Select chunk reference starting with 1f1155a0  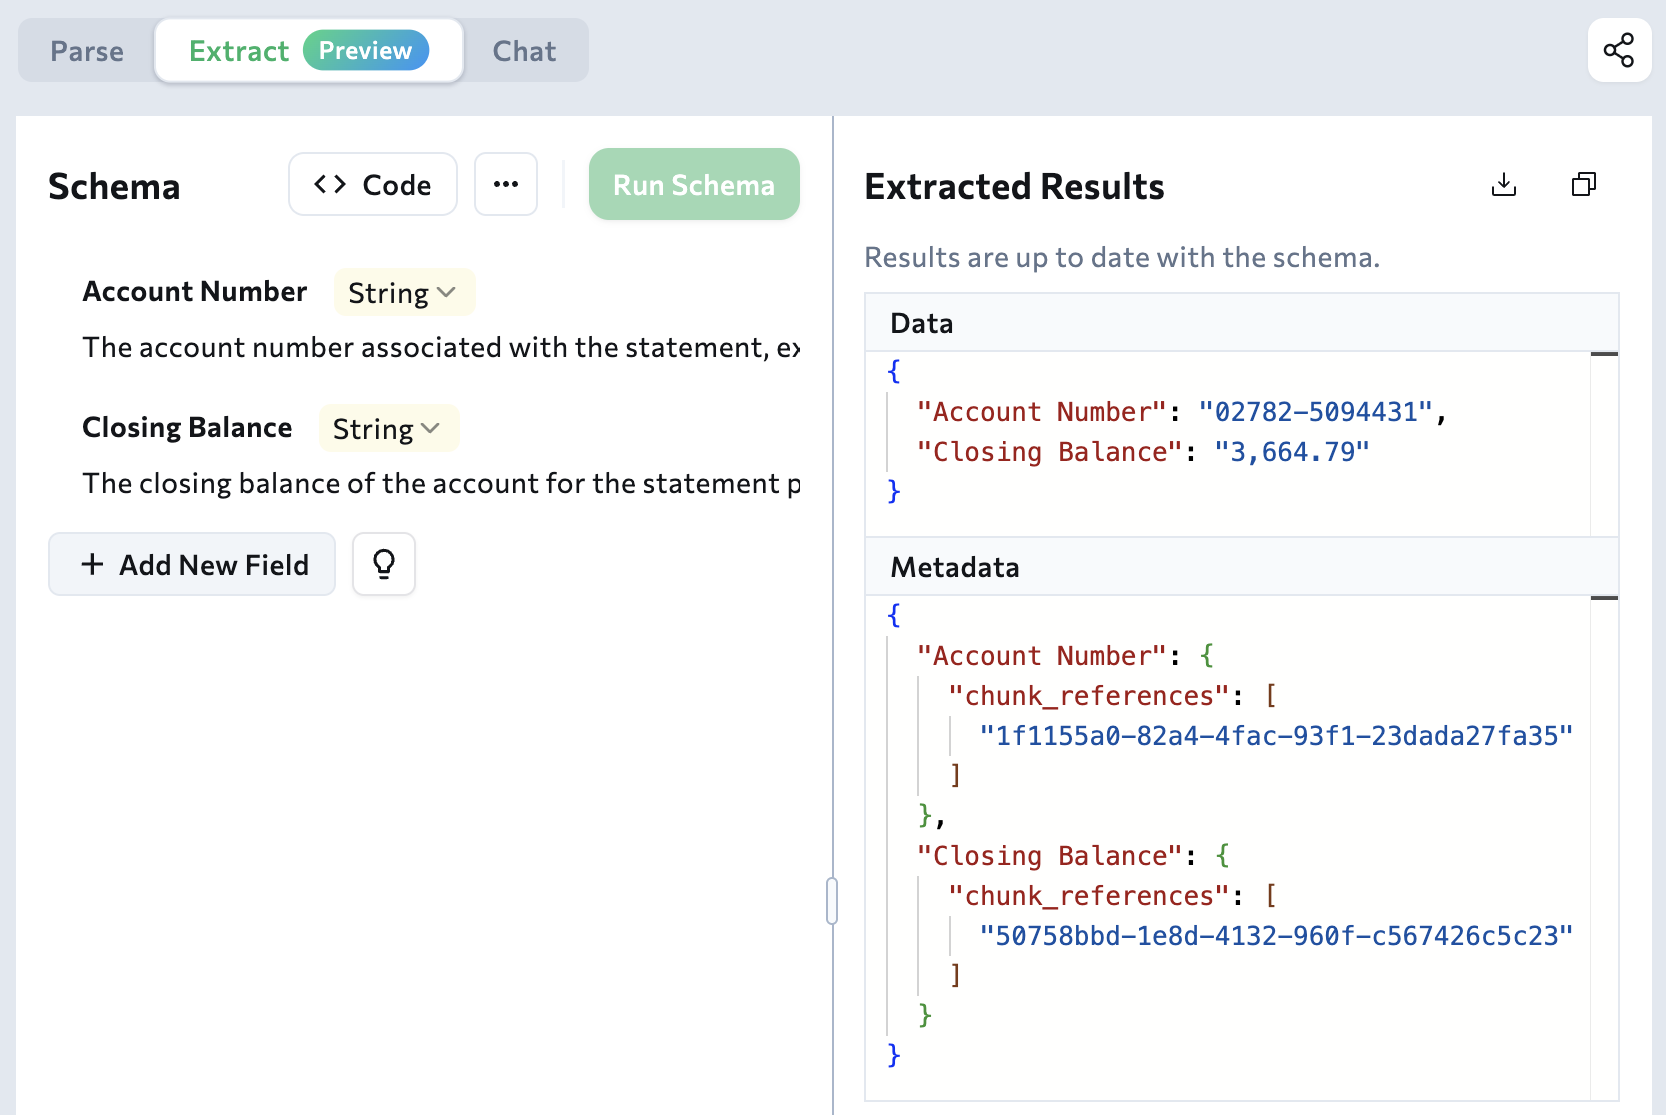click(1276, 736)
